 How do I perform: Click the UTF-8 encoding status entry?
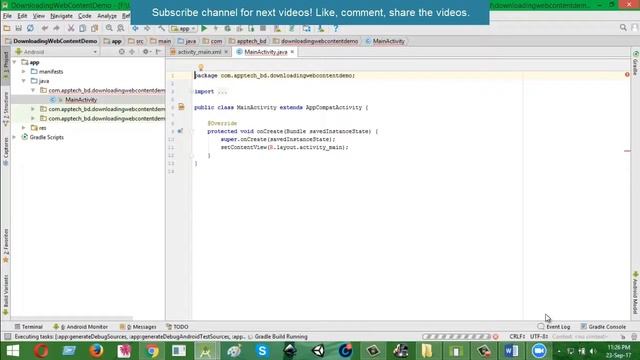pos(539,337)
